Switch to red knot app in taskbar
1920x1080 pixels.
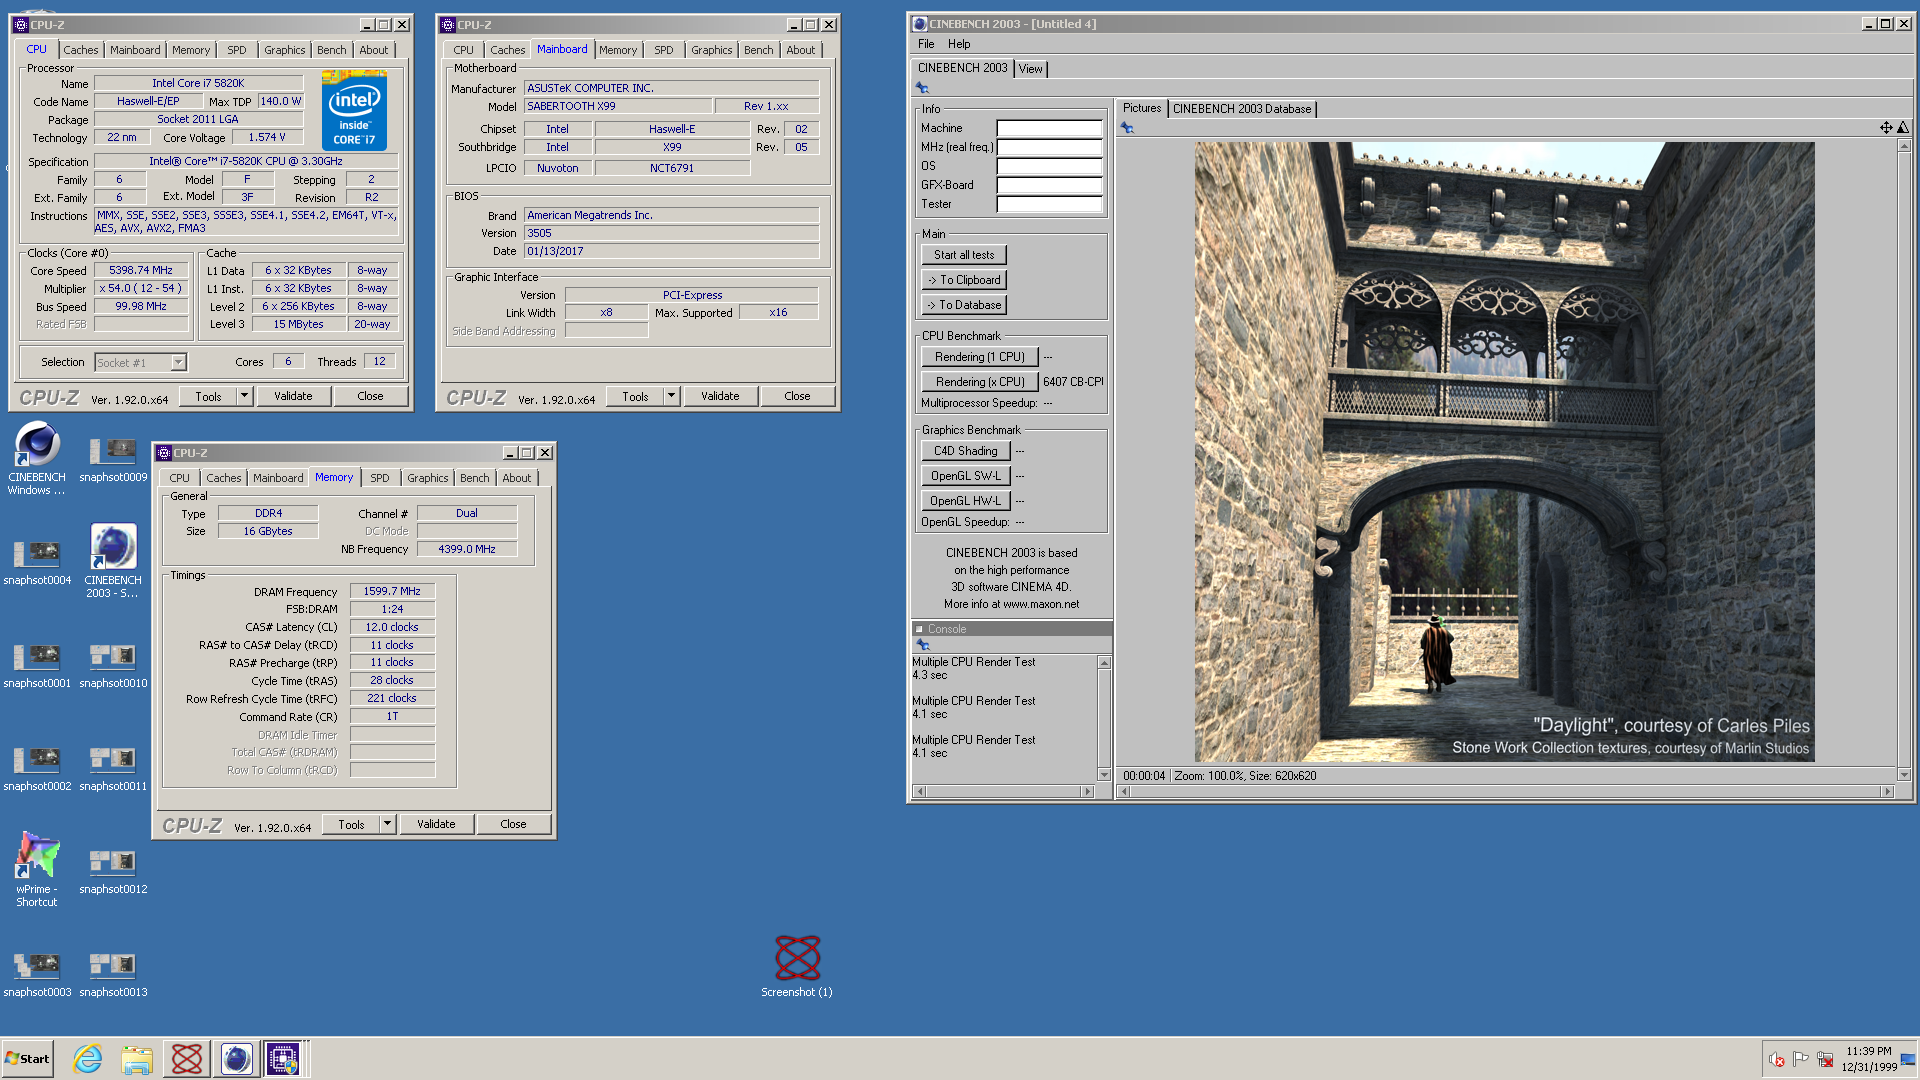[187, 1059]
